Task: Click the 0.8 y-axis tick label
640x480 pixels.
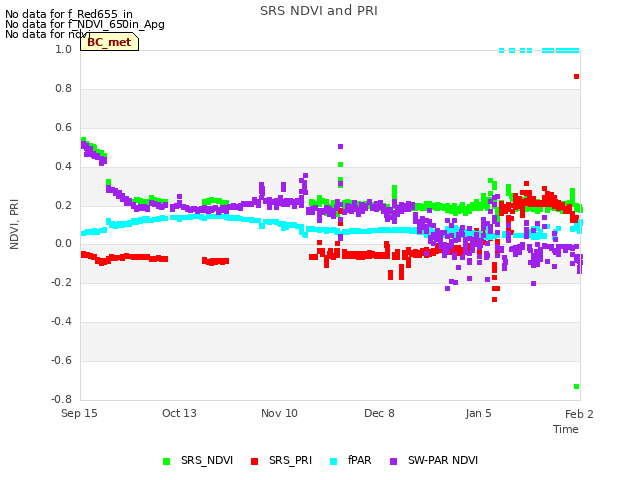Action: [x=63, y=88]
